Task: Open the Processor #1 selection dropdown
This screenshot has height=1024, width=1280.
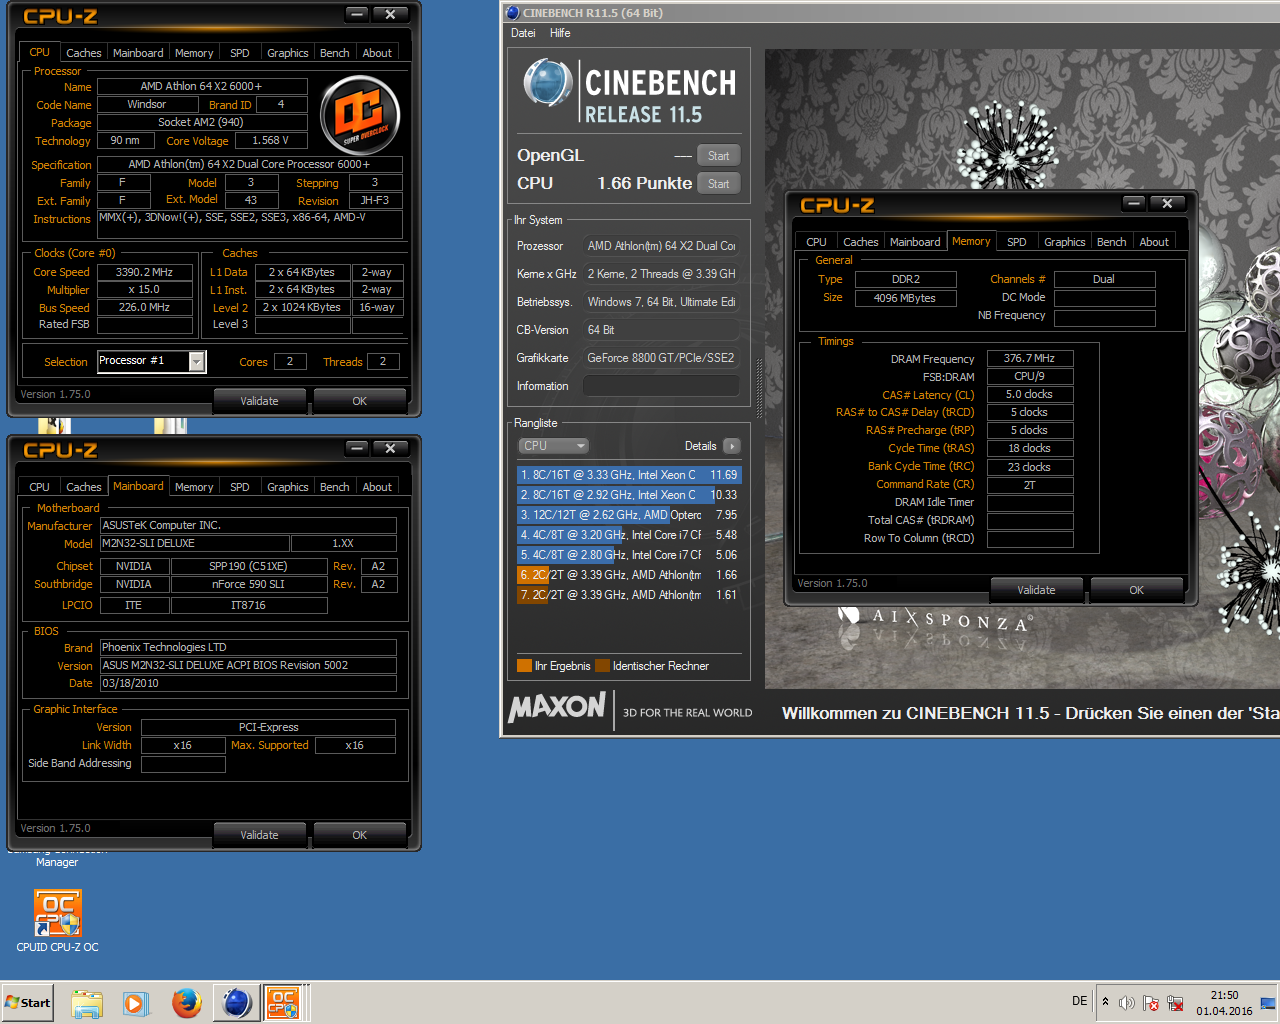Action: [197, 361]
